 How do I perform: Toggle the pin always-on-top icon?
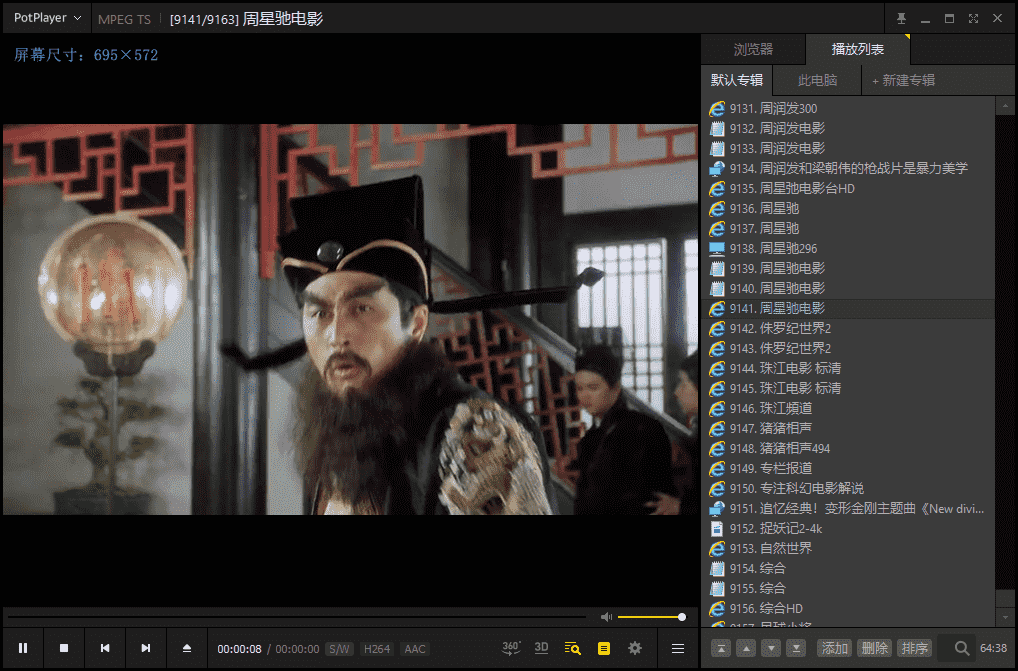click(x=901, y=18)
